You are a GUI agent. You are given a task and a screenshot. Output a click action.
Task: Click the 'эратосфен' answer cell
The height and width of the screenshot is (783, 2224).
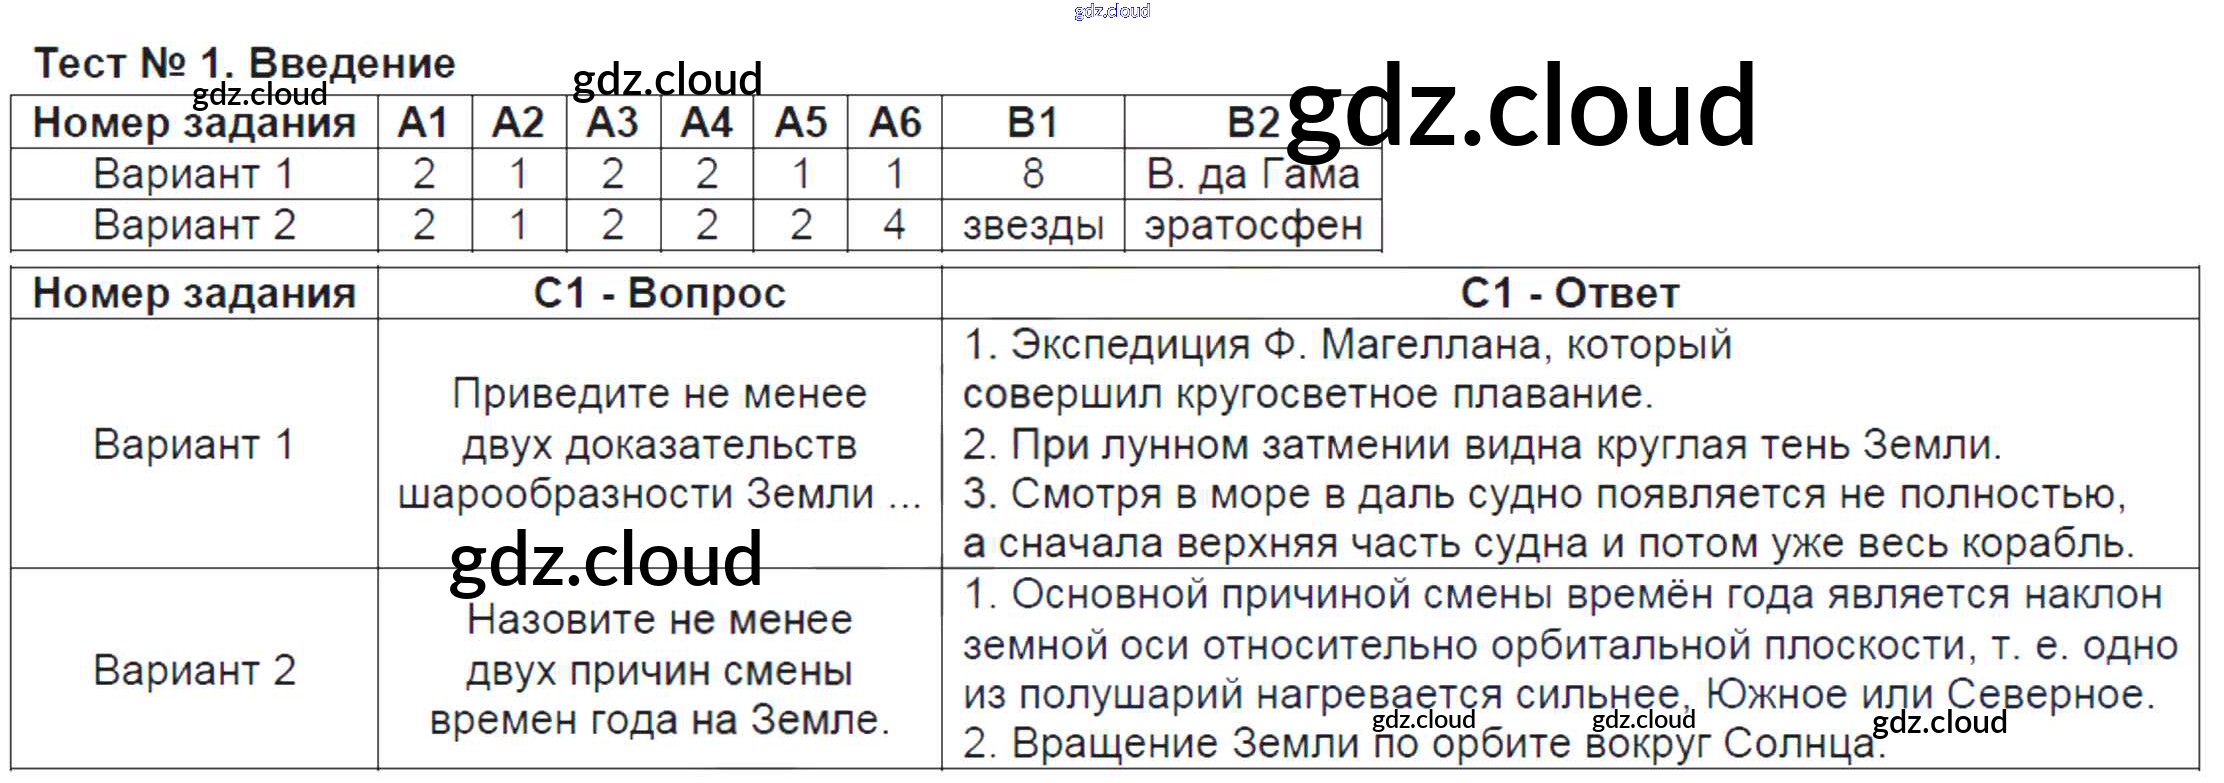click(1252, 226)
